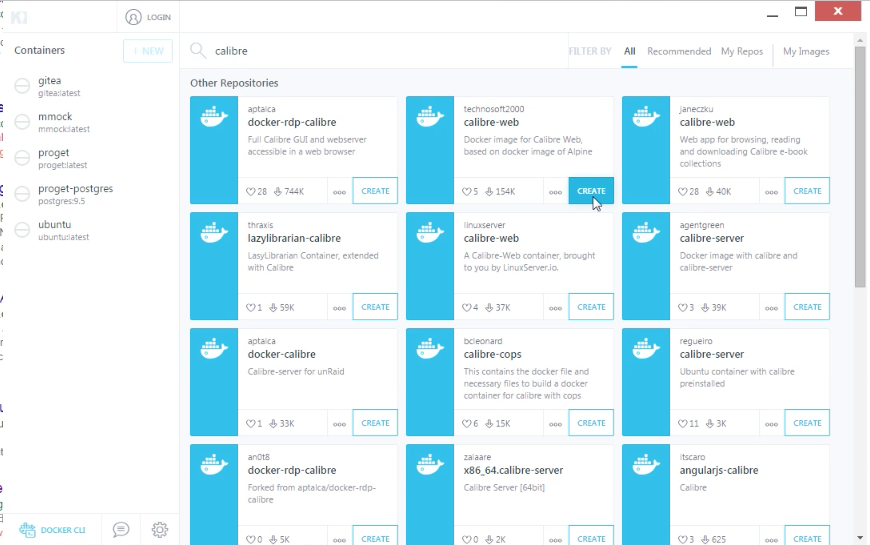
Task: Click gitea container status icon
Action: pyautogui.click(x=22, y=86)
